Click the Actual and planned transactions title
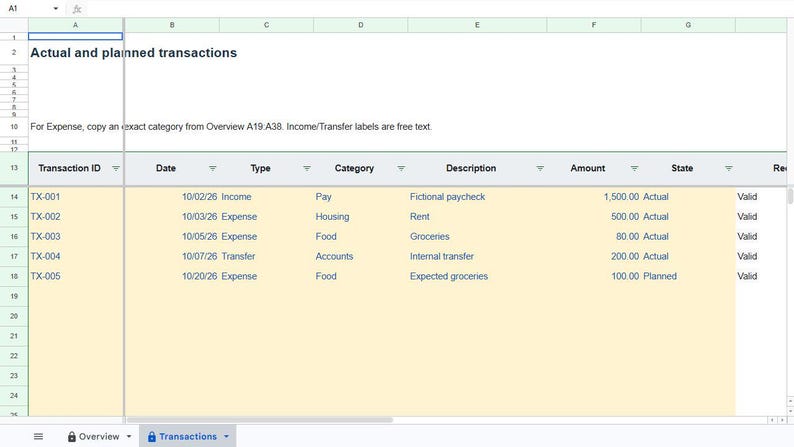This screenshot has height=447, width=794. (134, 53)
